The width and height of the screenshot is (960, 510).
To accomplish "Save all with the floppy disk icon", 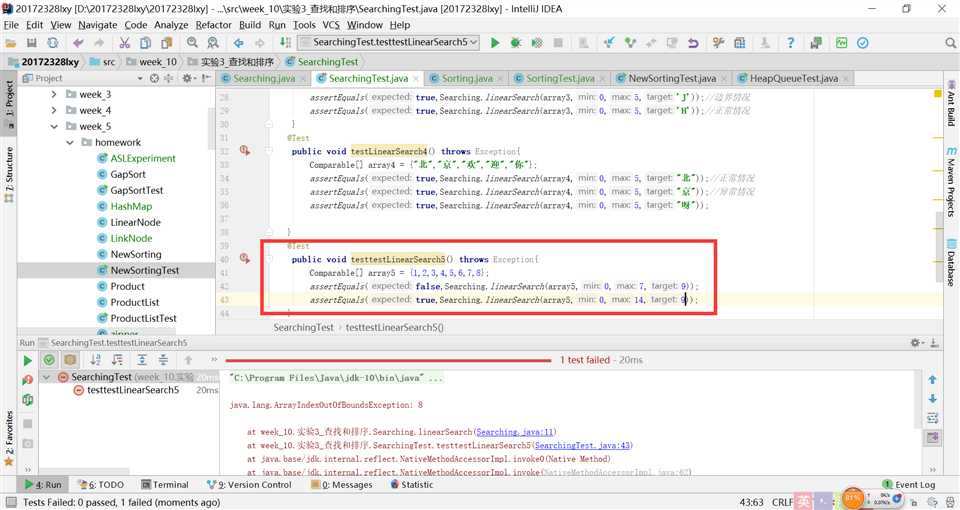I will (x=32, y=43).
